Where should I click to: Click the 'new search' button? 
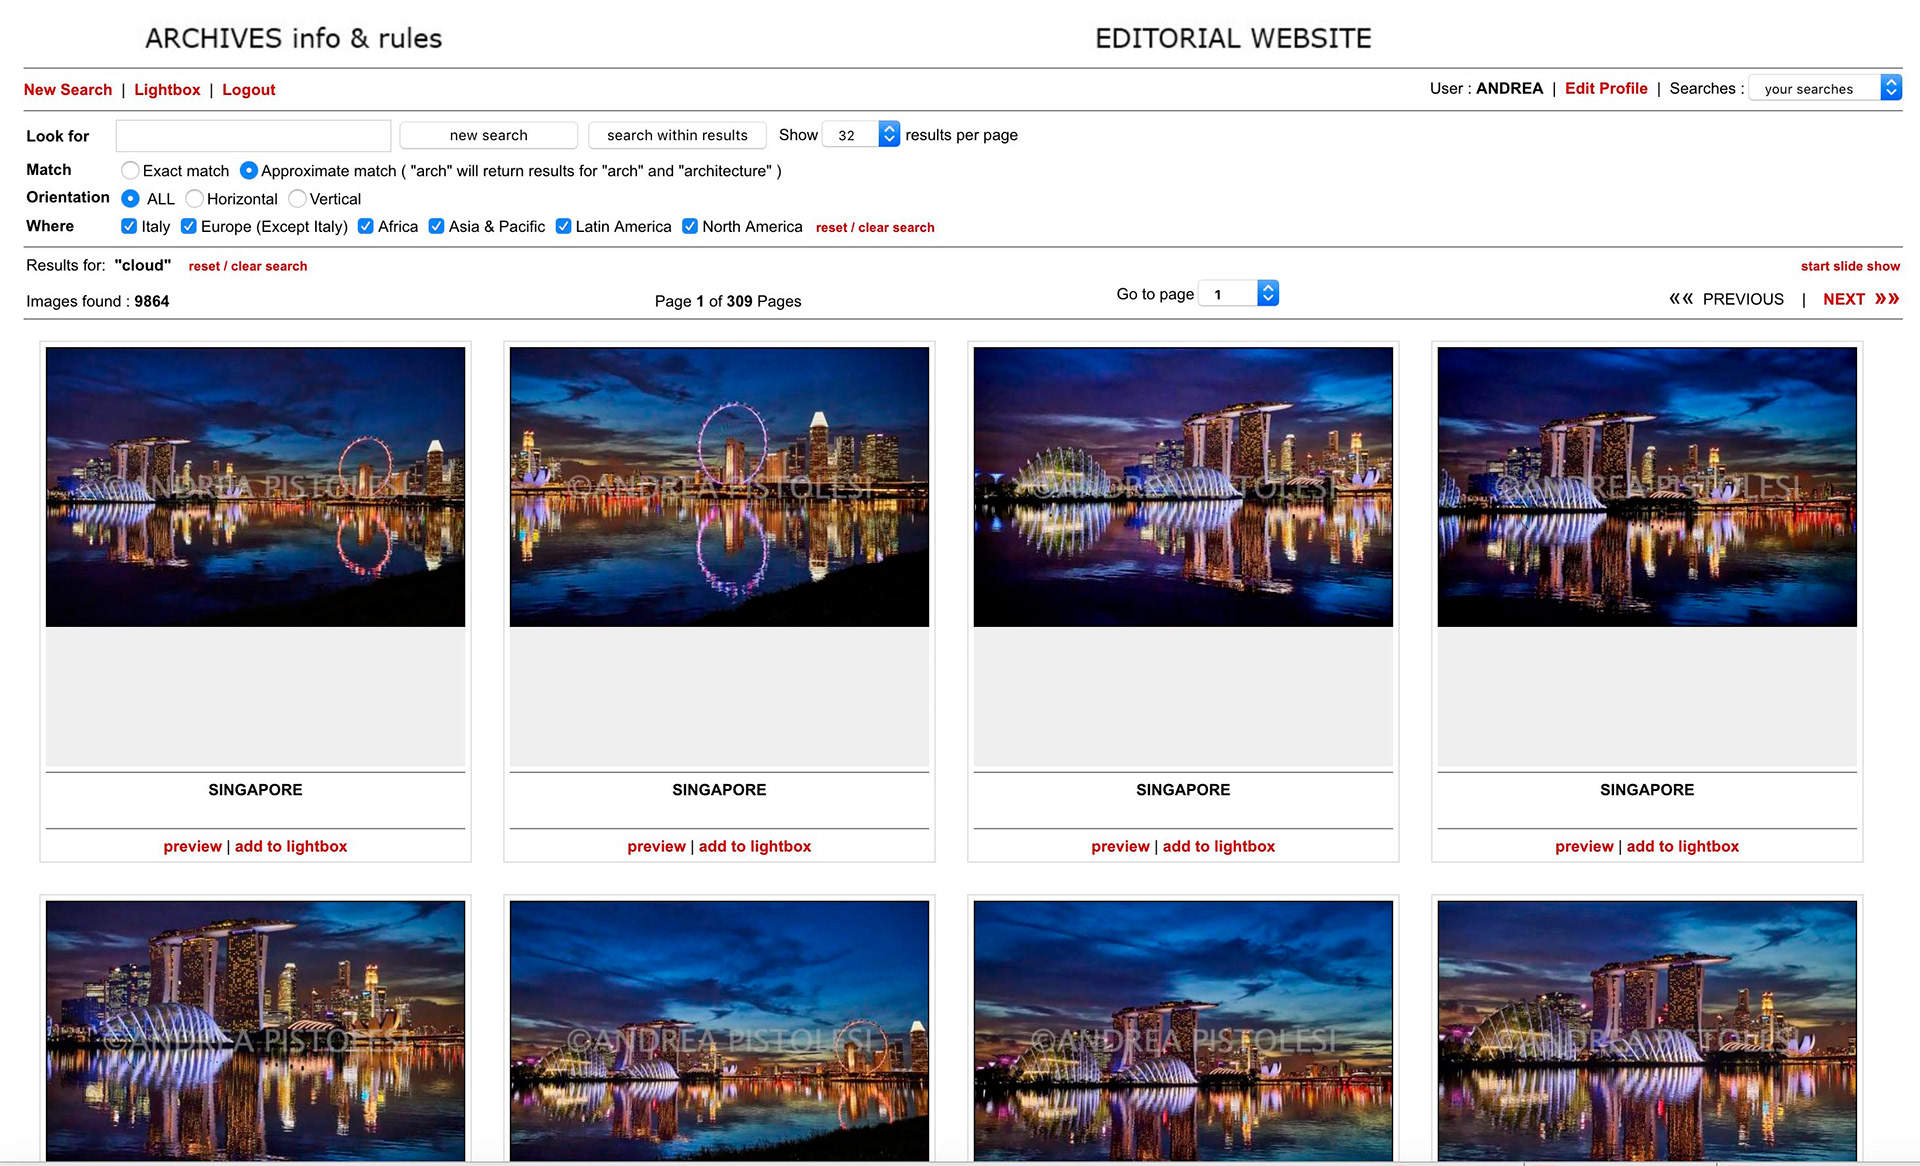[x=488, y=135]
